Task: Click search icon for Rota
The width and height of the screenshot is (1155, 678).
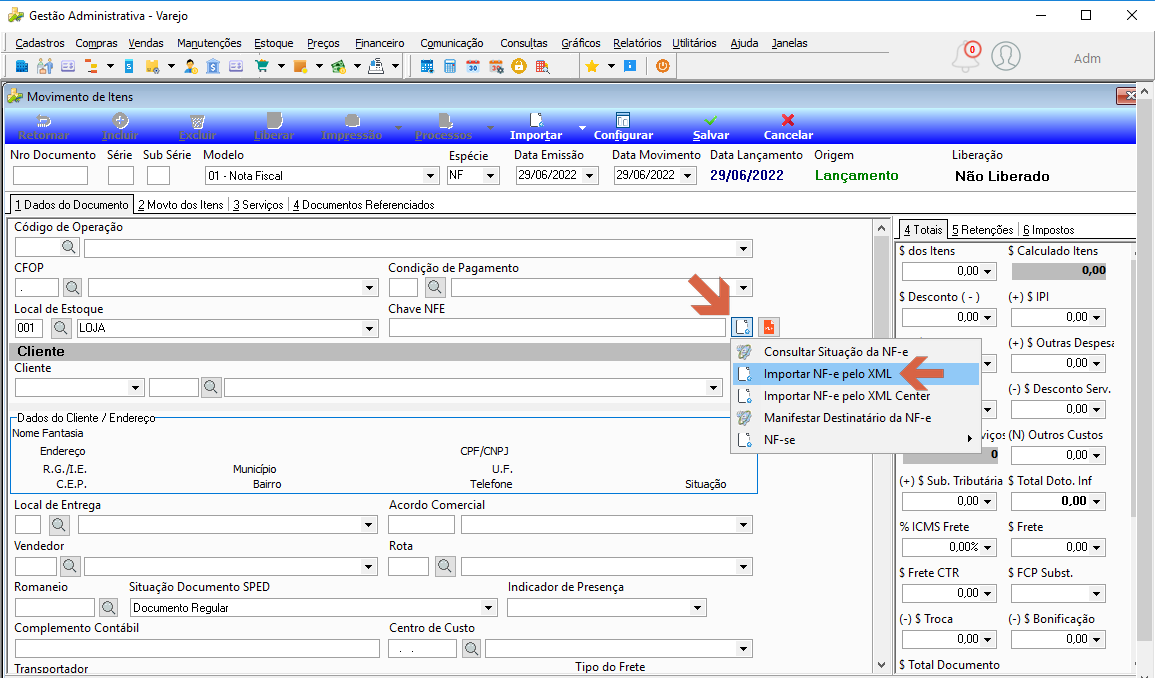Action: [x=445, y=566]
